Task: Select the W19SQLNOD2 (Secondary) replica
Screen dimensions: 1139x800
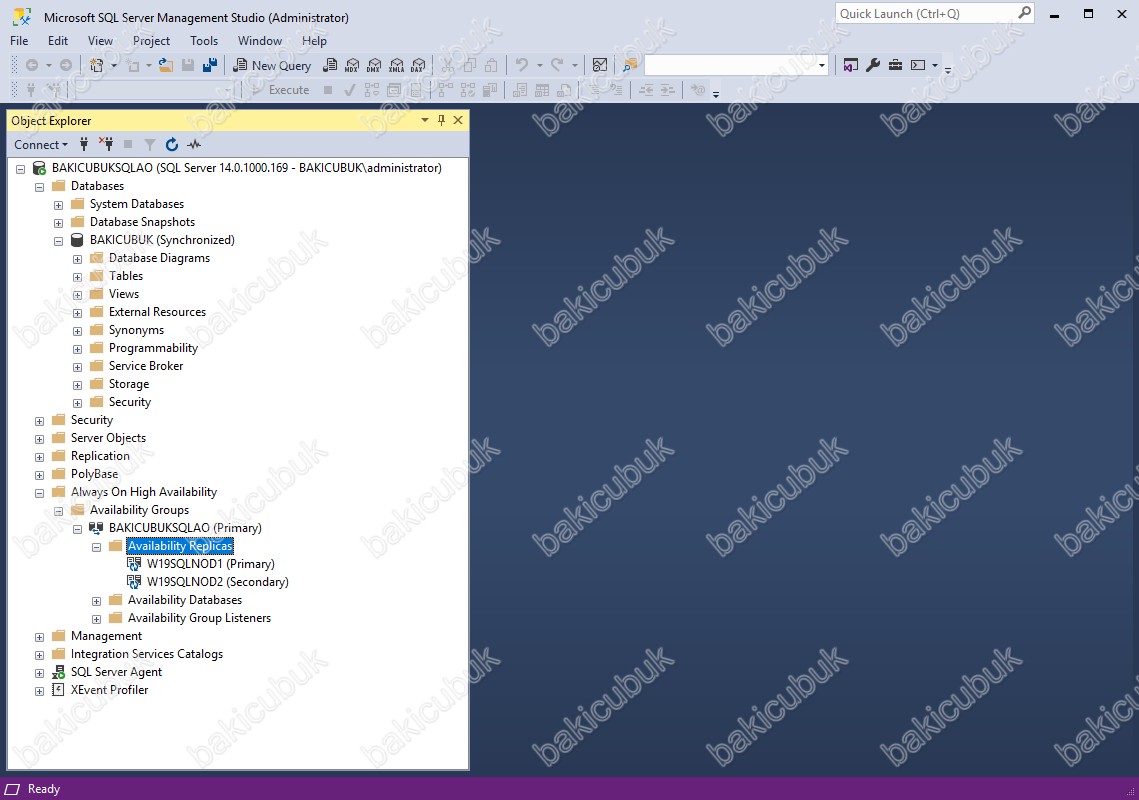Action: pos(217,581)
